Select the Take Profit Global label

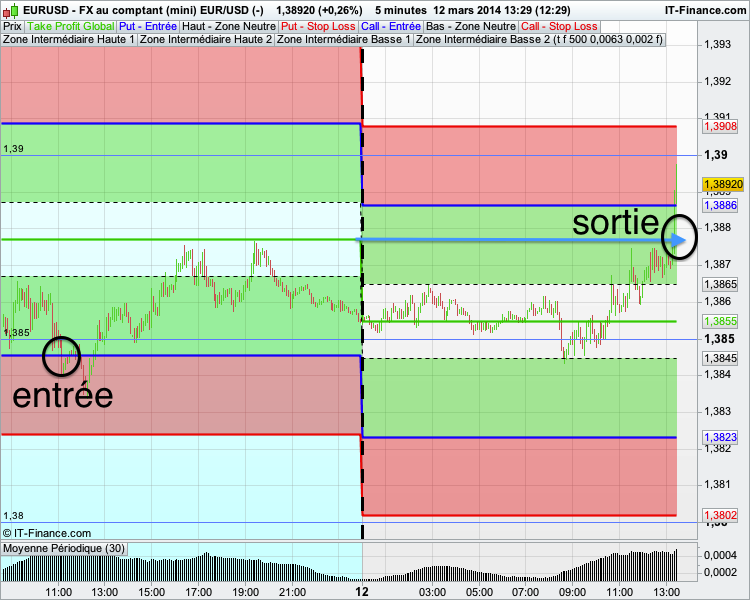(x=70, y=26)
